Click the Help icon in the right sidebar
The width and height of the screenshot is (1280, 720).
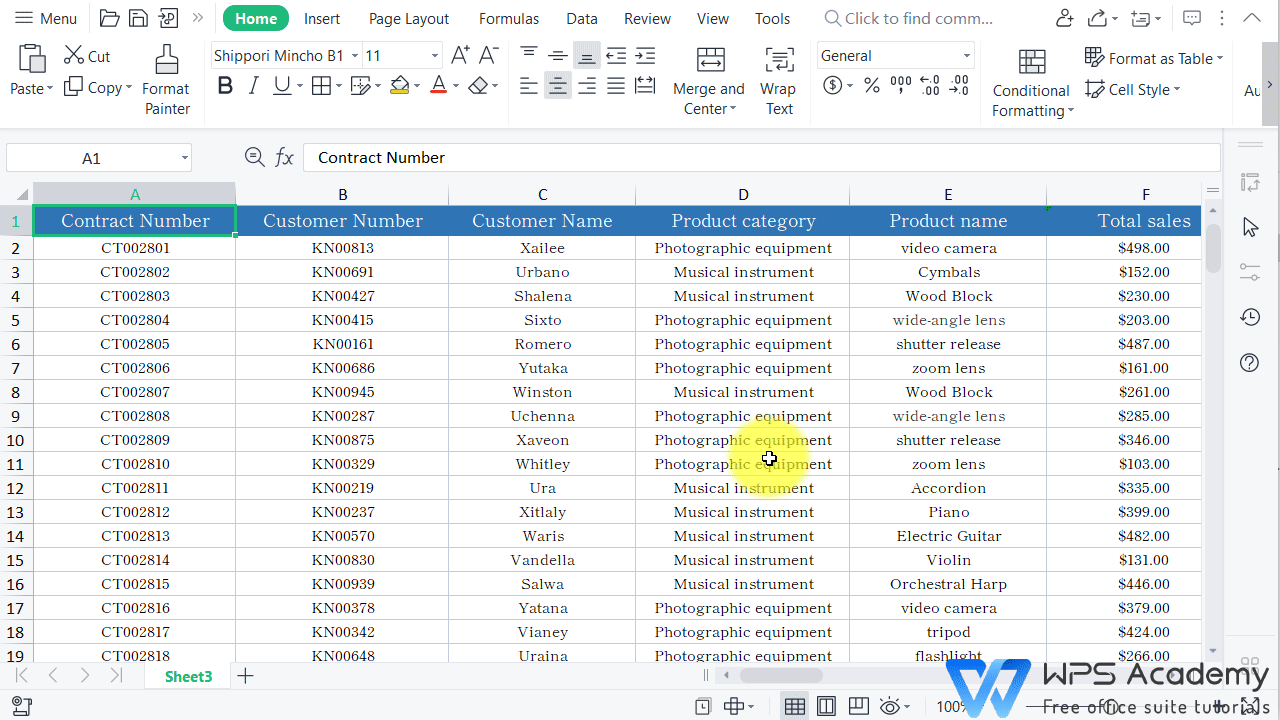click(1249, 362)
